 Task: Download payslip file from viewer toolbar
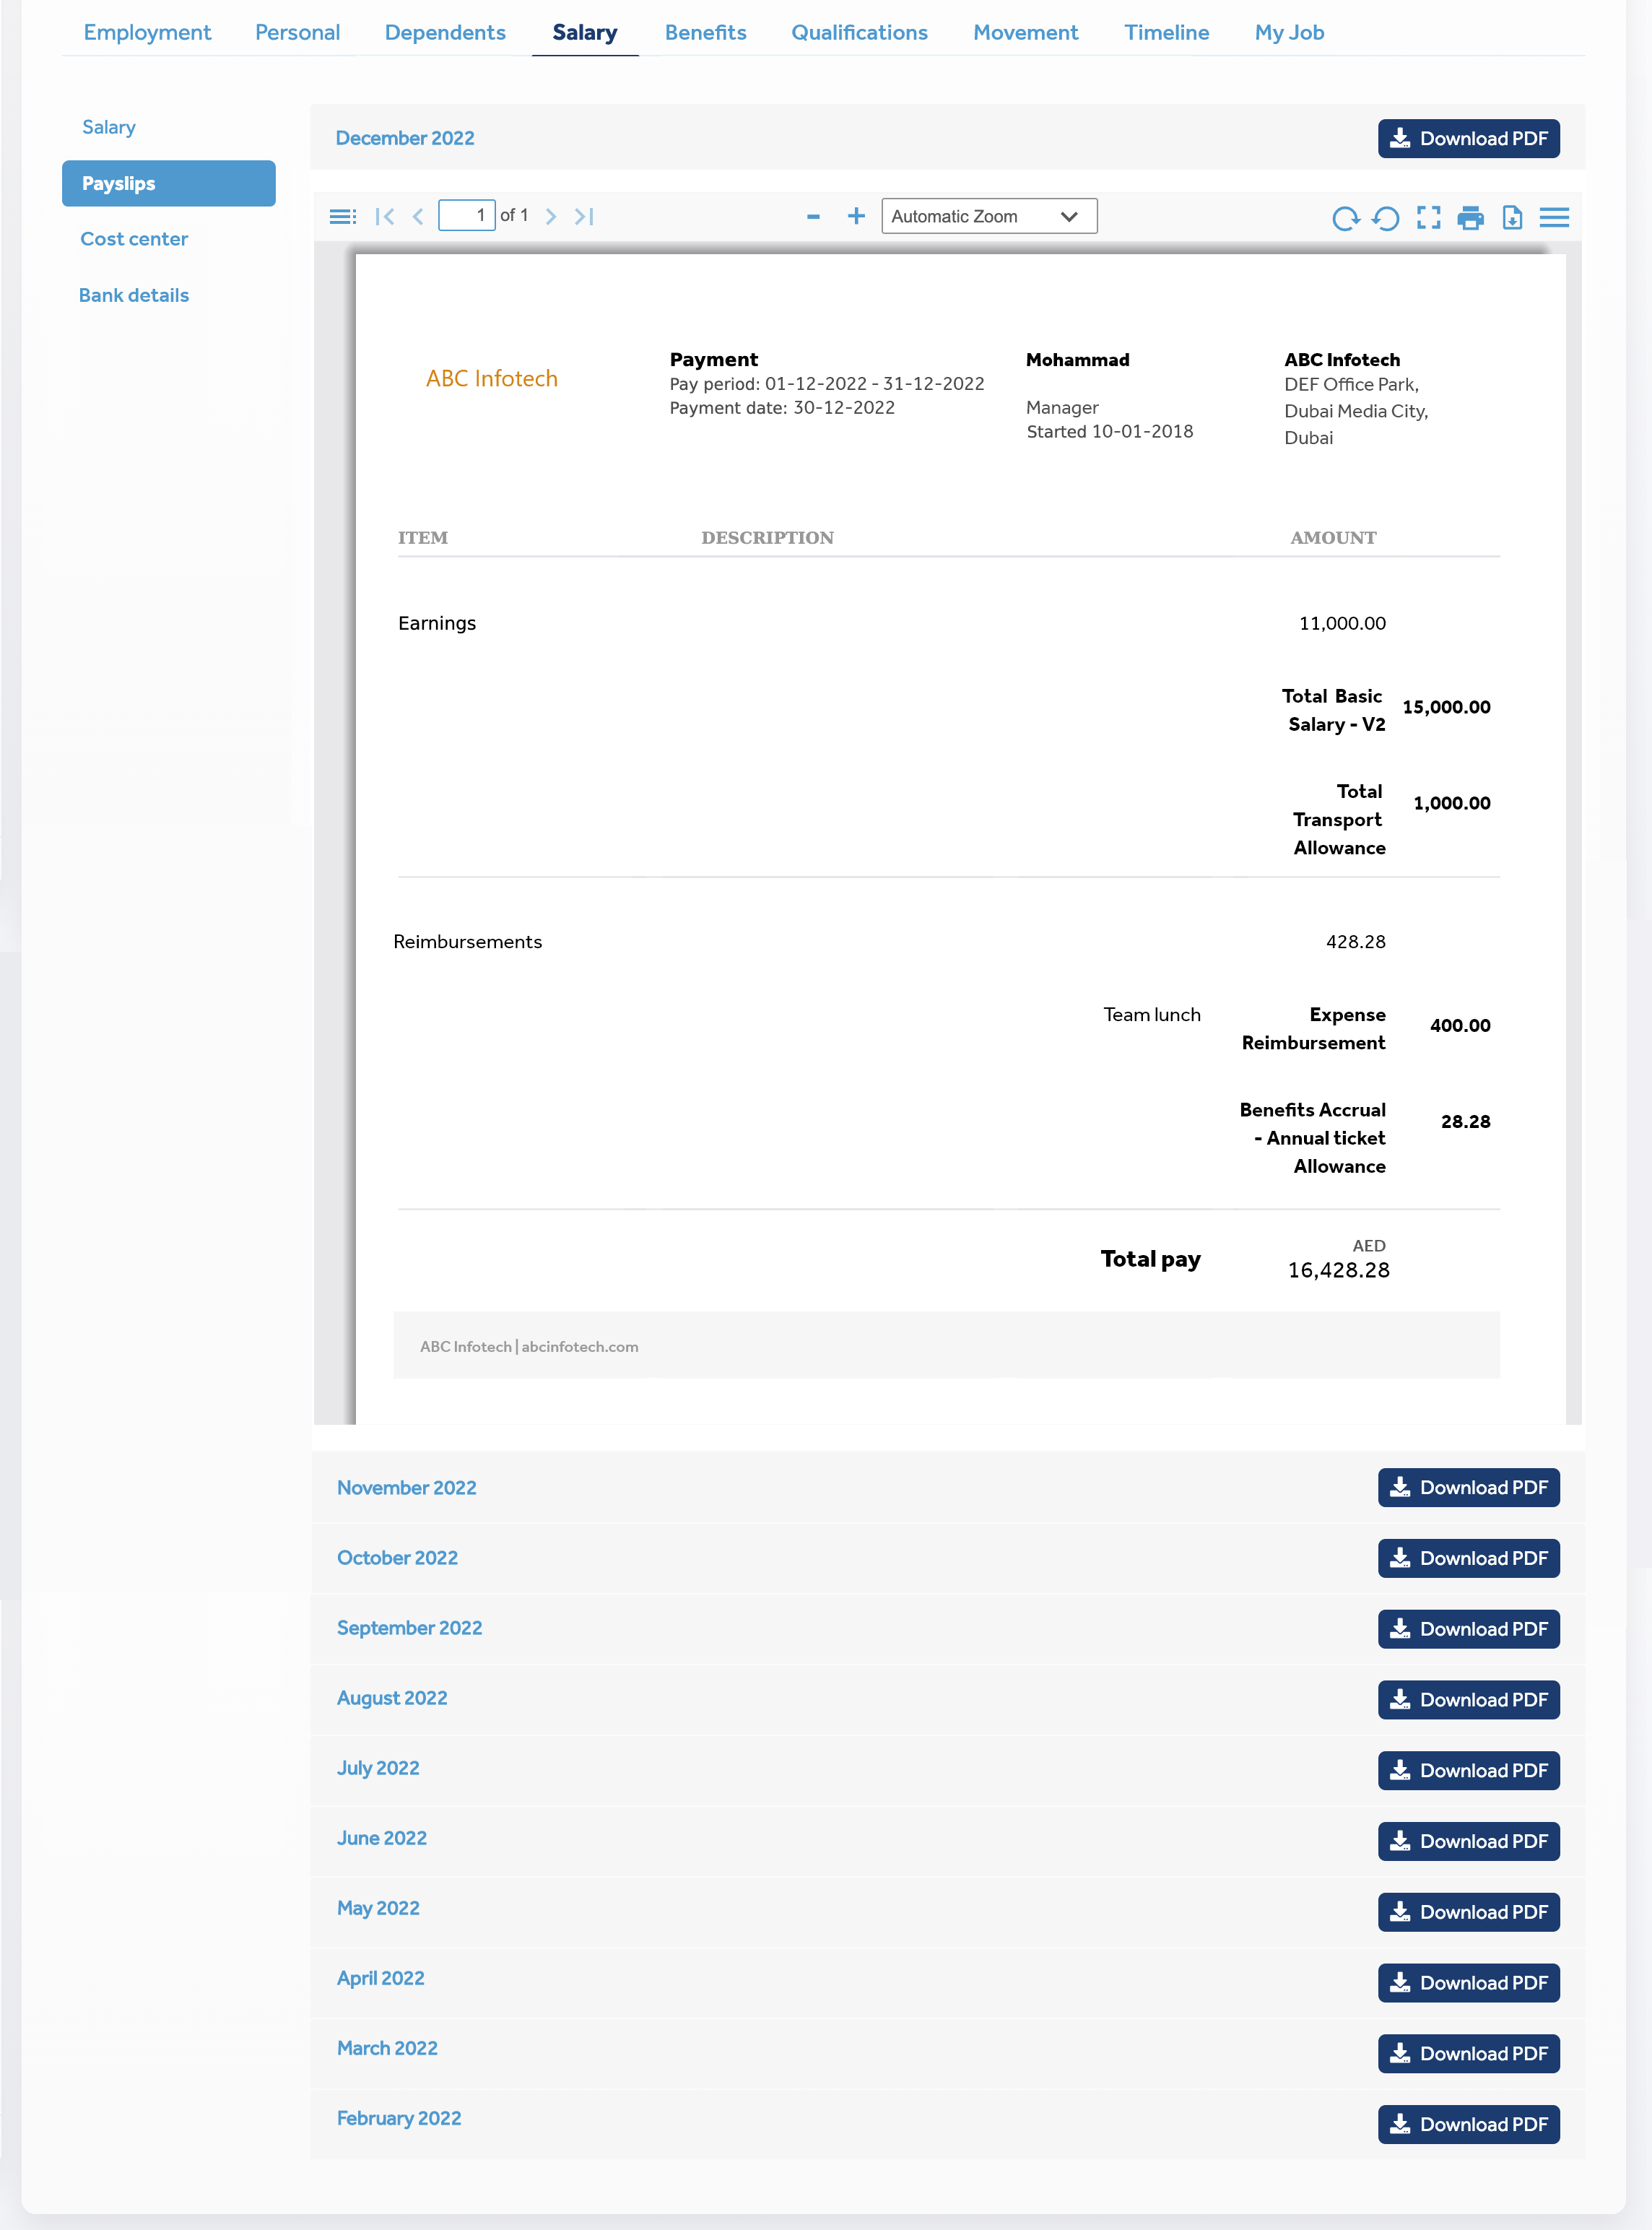1512,218
